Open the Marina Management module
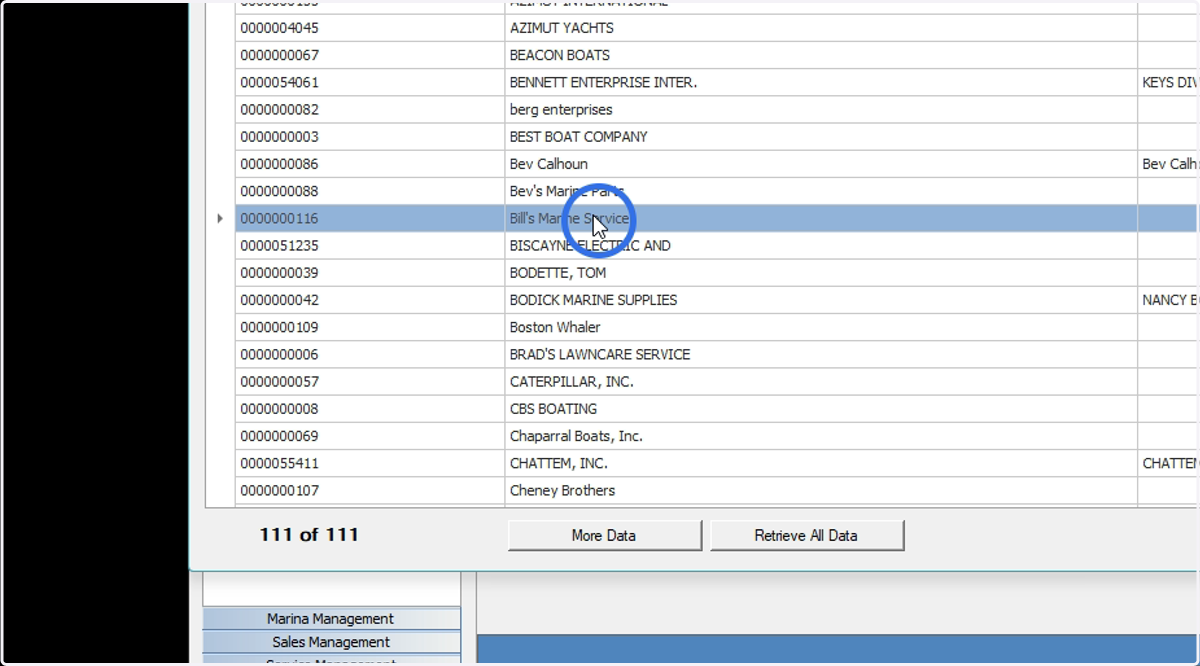The width and height of the screenshot is (1200, 666). click(x=331, y=619)
